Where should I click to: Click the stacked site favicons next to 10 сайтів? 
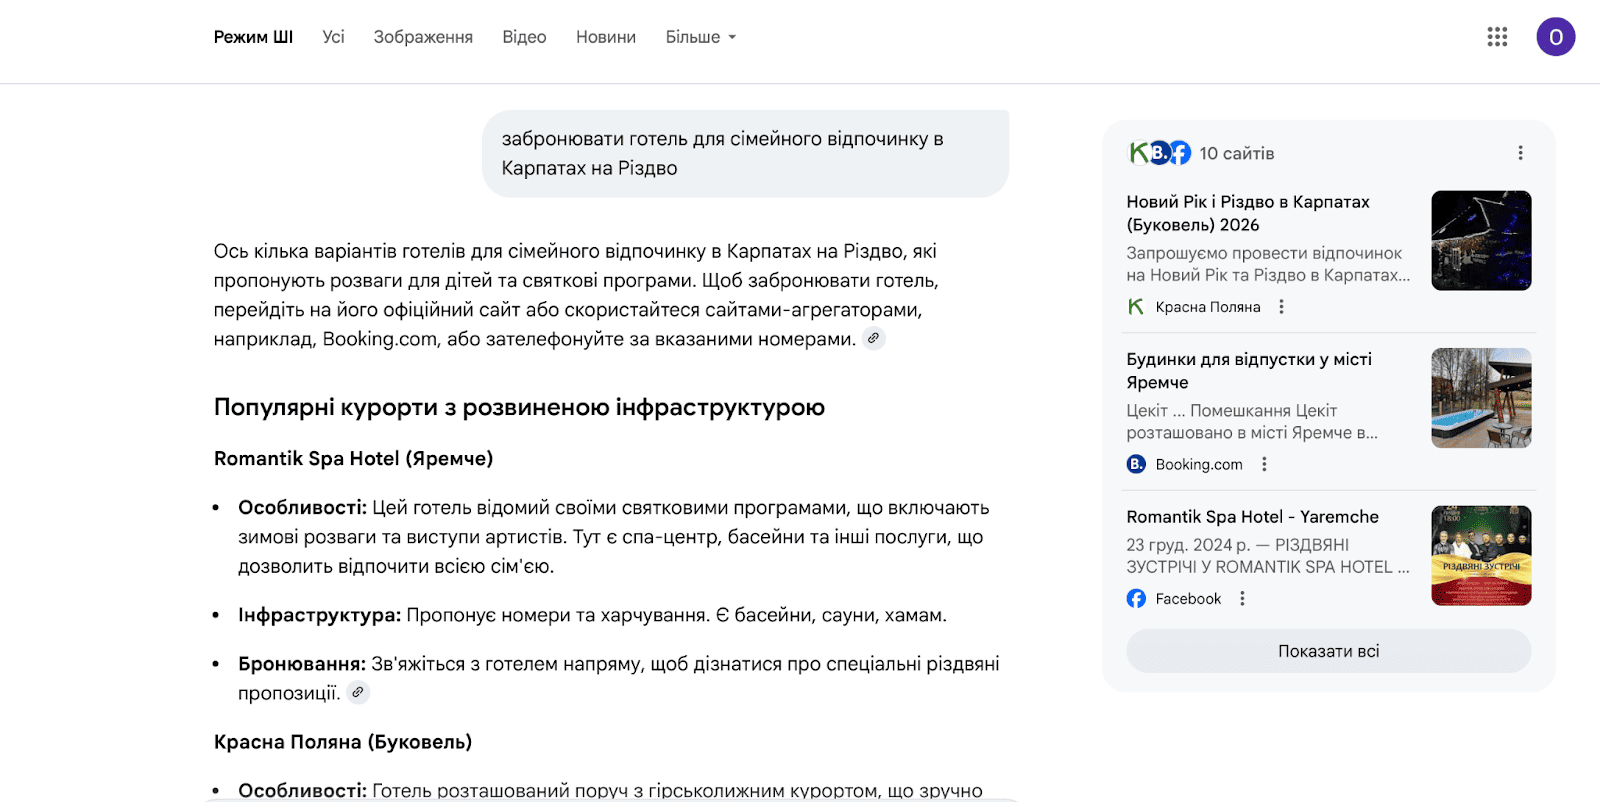[x=1160, y=153]
